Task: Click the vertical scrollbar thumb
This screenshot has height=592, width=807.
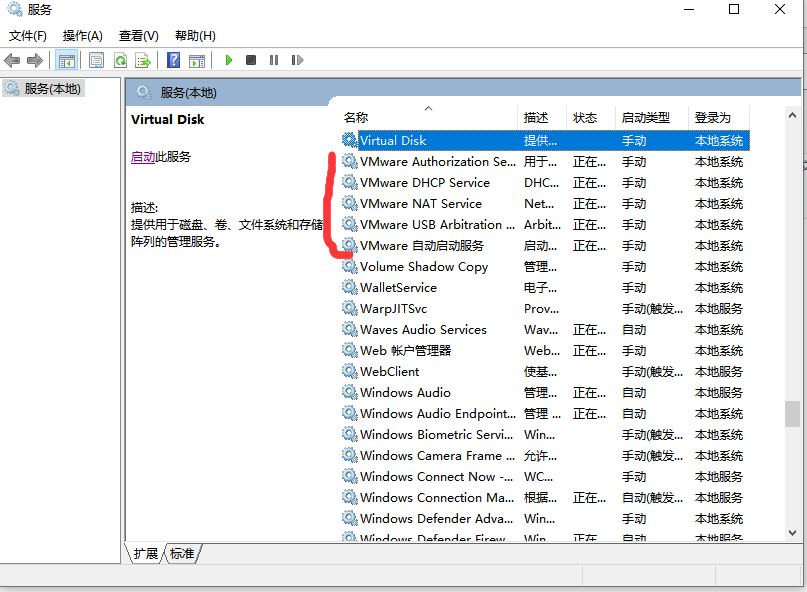Action: (x=792, y=414)
